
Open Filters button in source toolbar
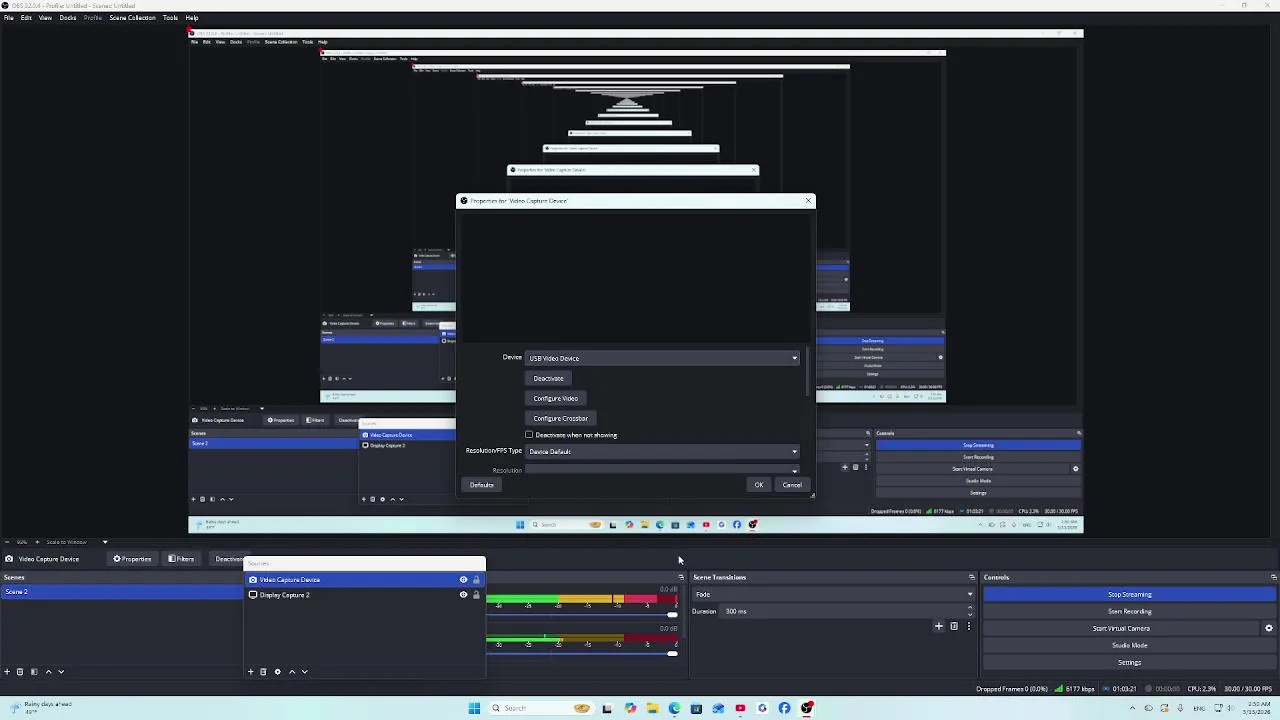point(181,559)
